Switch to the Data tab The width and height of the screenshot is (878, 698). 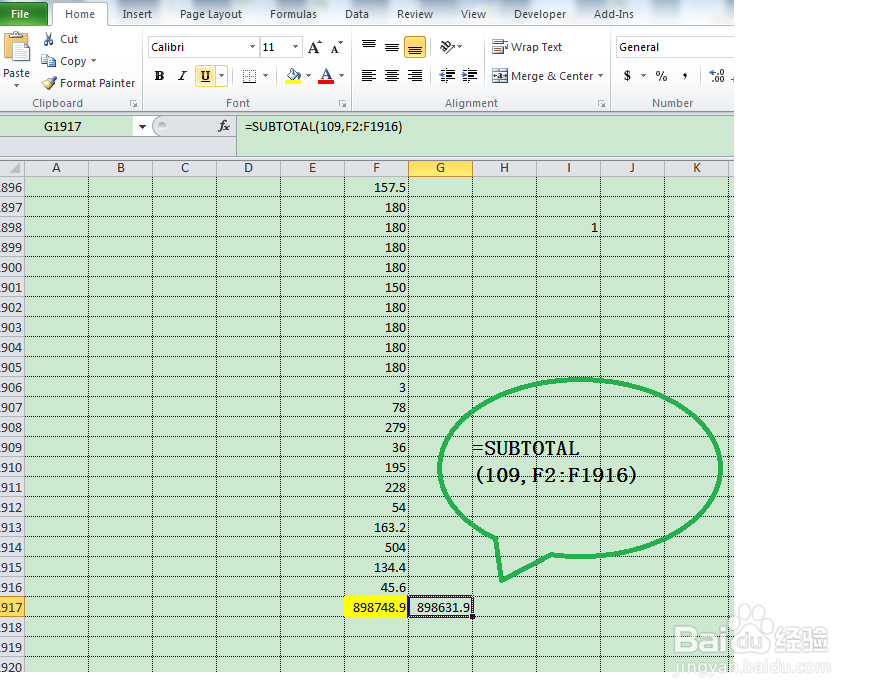pos(357,14)
